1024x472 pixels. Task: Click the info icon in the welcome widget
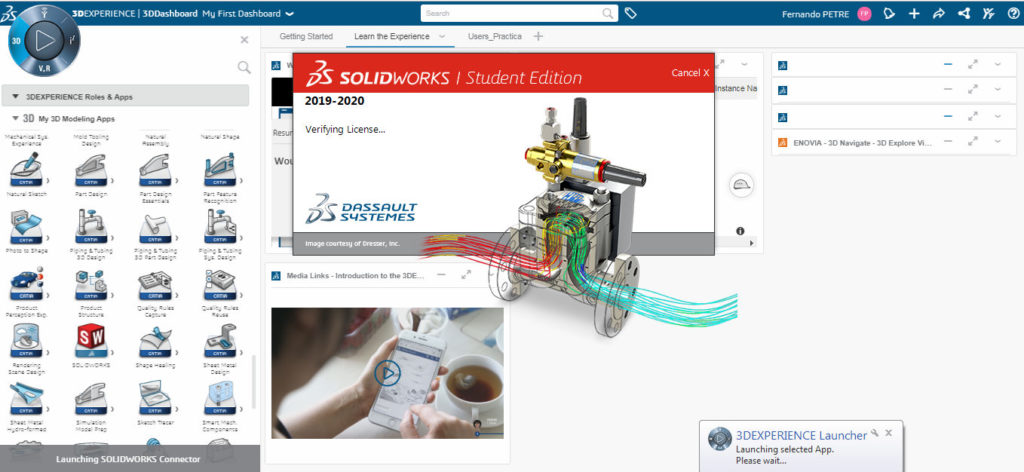[x=740, y=231]
